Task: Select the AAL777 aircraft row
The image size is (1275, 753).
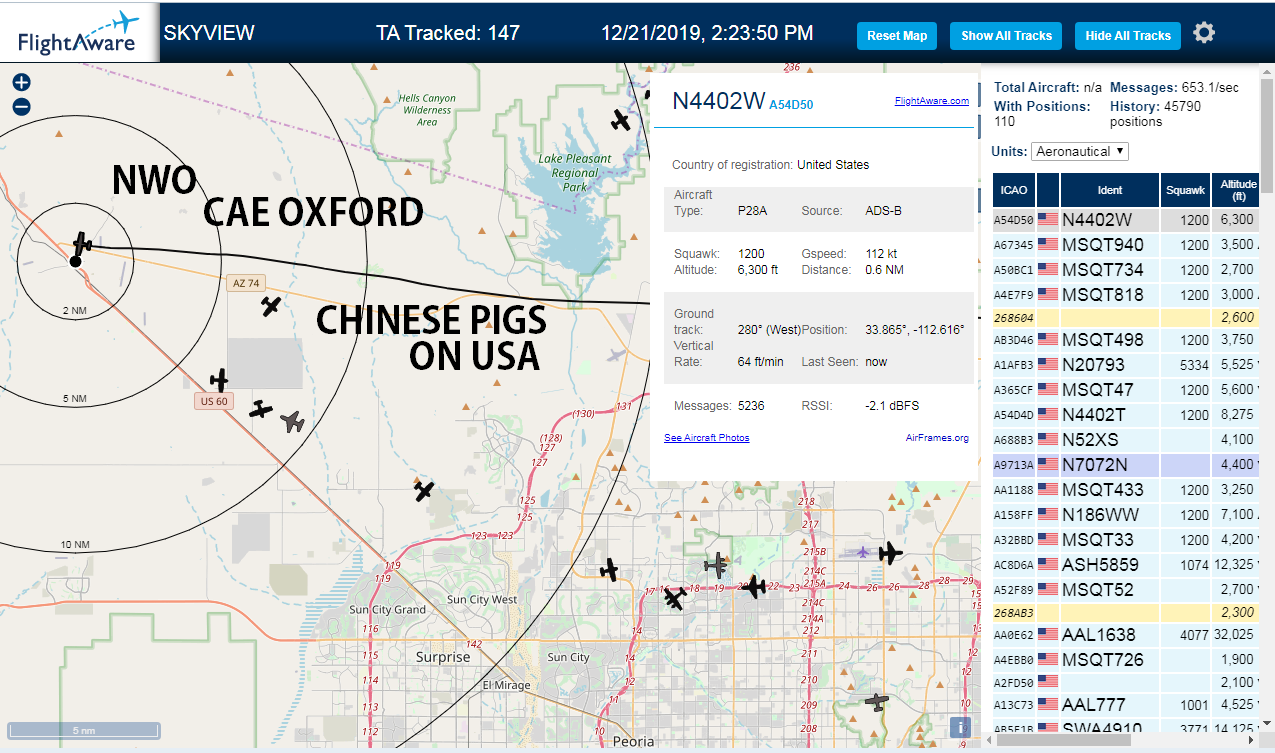Action: coord(1126,704)
